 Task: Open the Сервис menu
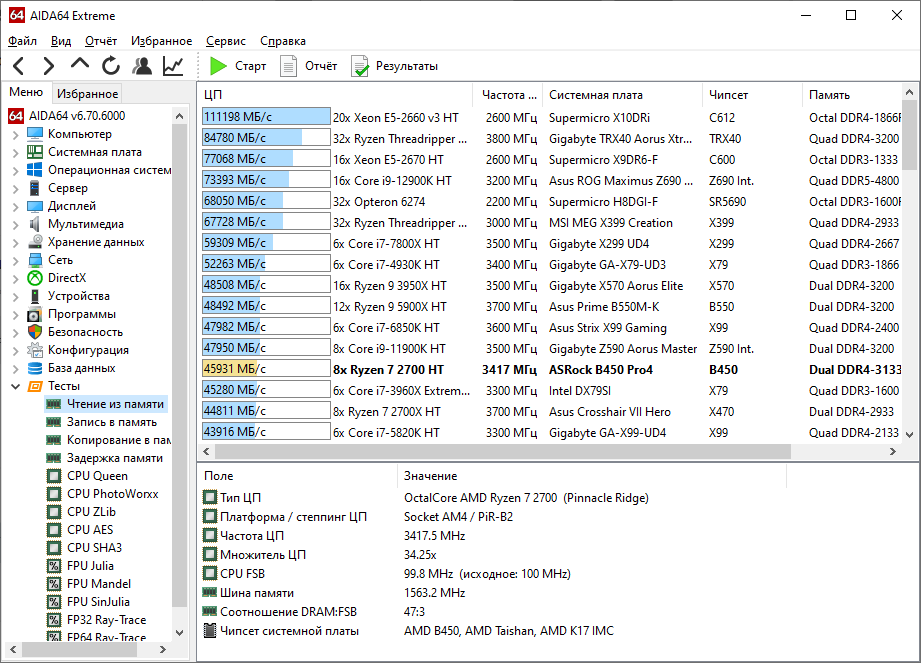coord(226,41)
